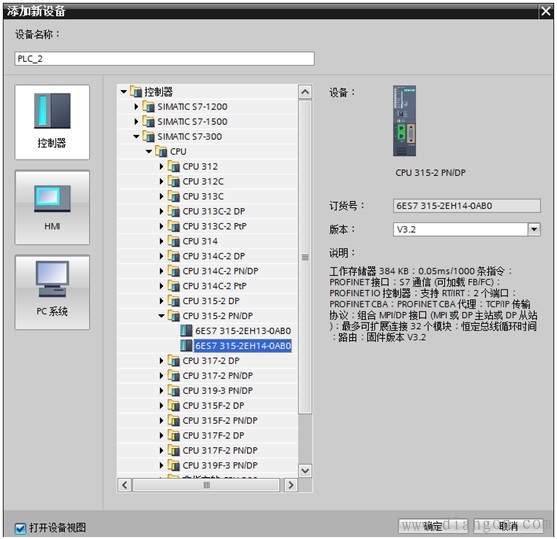Toggle the 打开设备视图 checkbox

(x=20, y=528)
